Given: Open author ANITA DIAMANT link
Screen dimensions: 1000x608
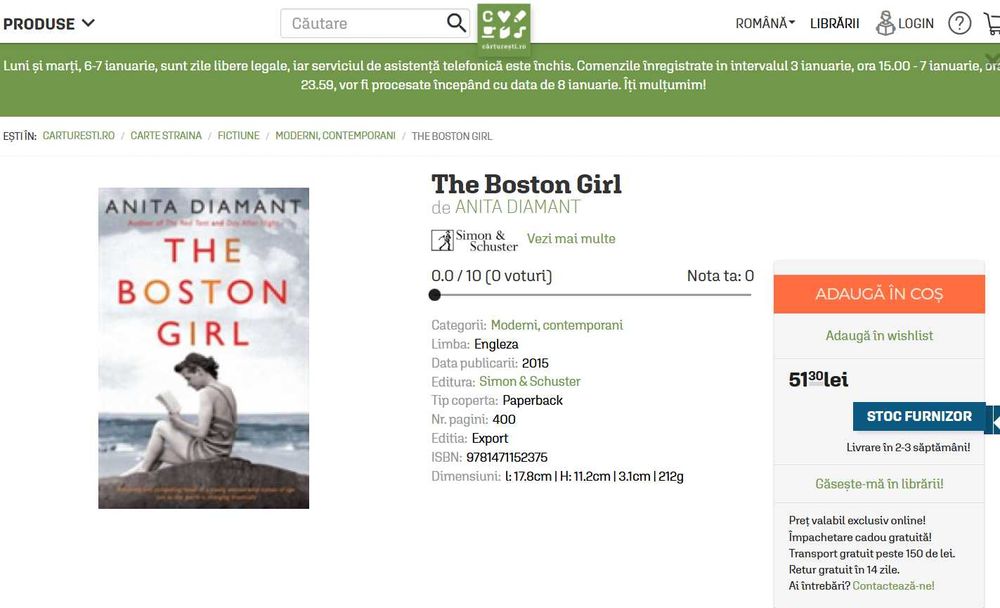Looking at the screenshot, I should click(517, 207).
